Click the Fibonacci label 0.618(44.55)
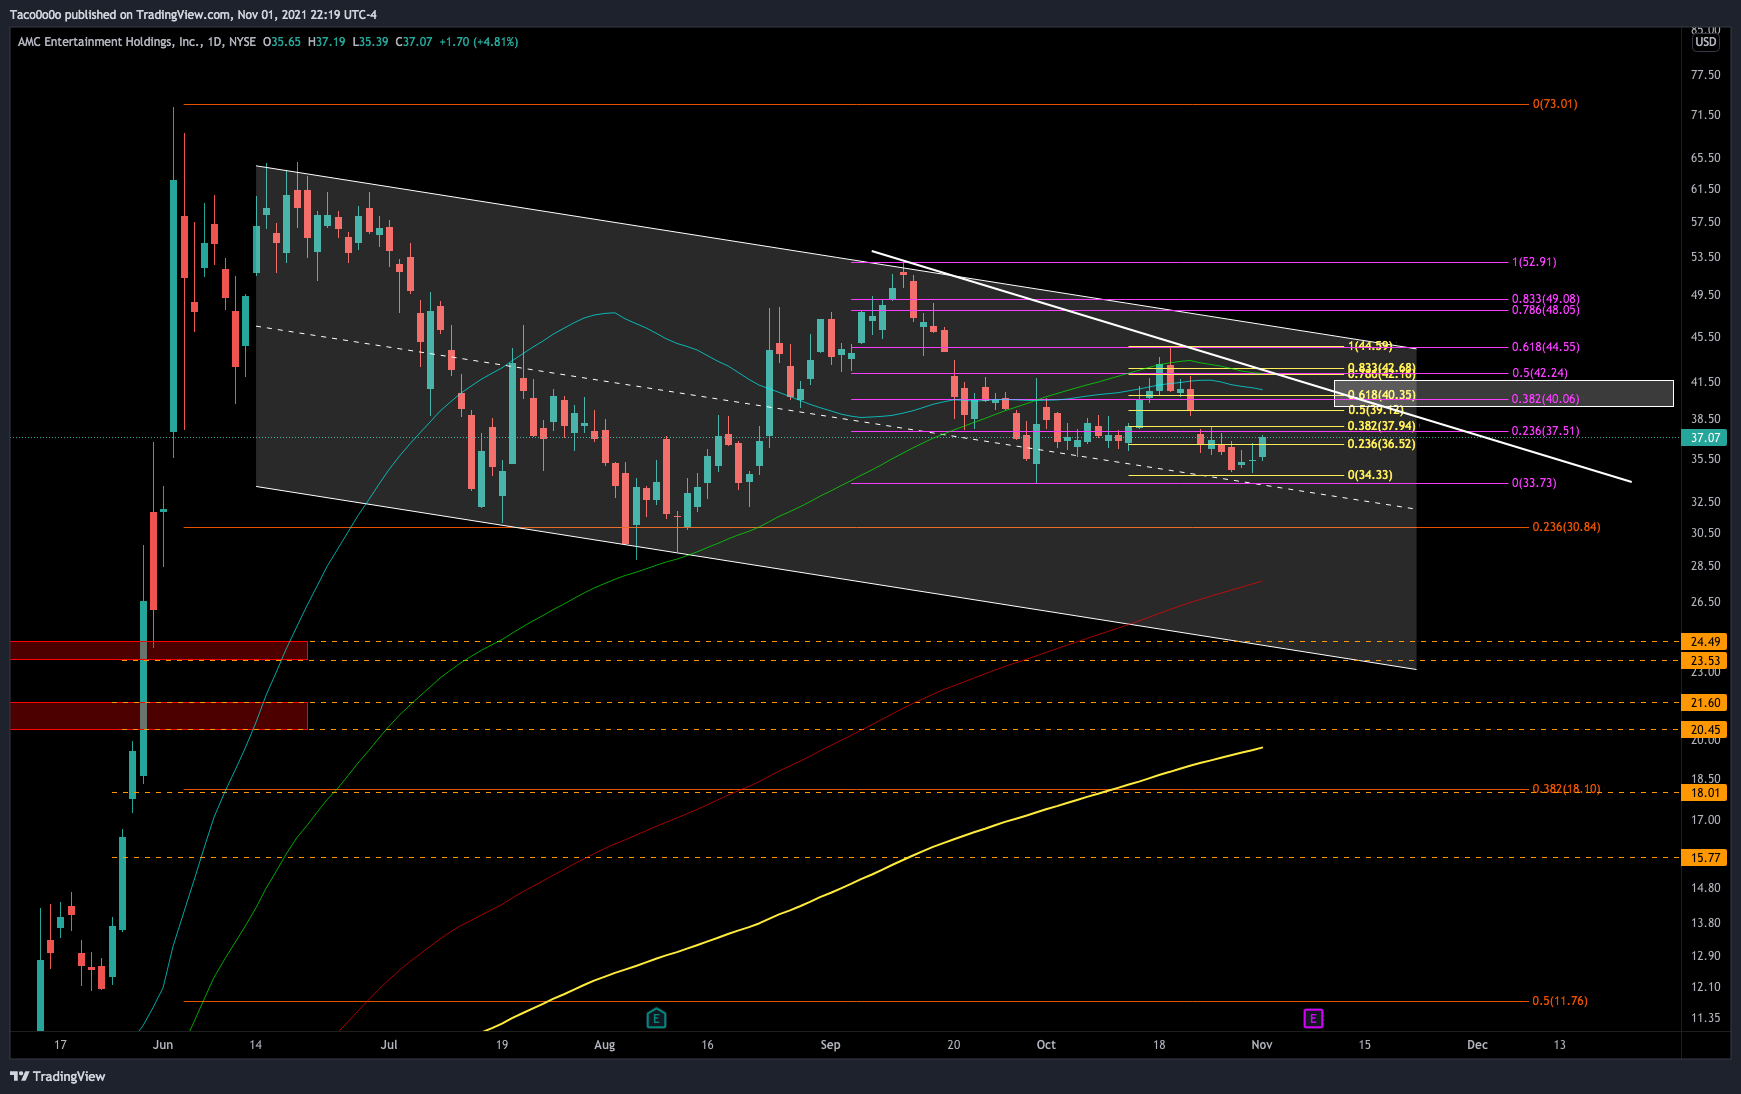The height and width of the screenshot is (1094, 1741). coord(1546,347)
